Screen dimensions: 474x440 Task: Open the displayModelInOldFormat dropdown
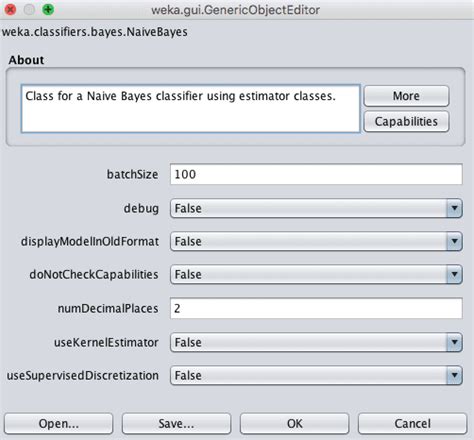[316, 241]
